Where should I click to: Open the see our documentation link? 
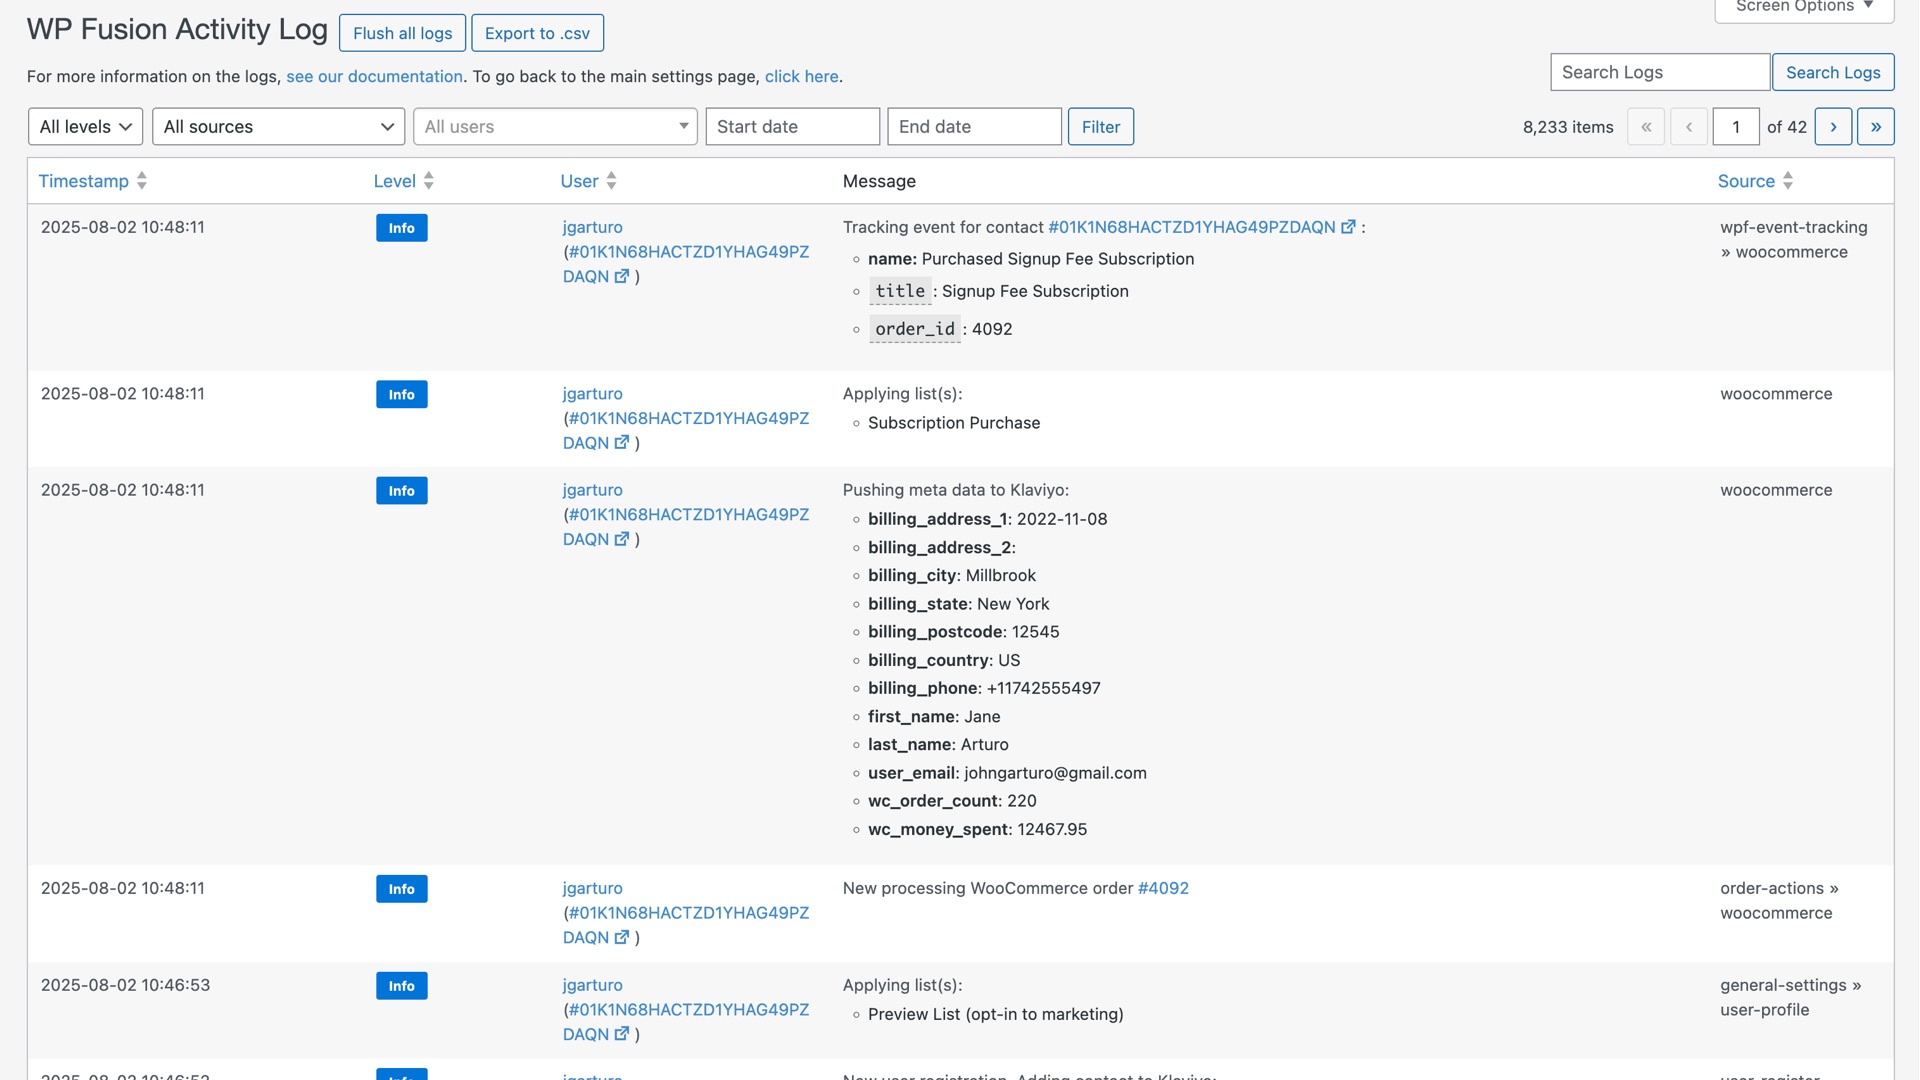pos(374,76)
